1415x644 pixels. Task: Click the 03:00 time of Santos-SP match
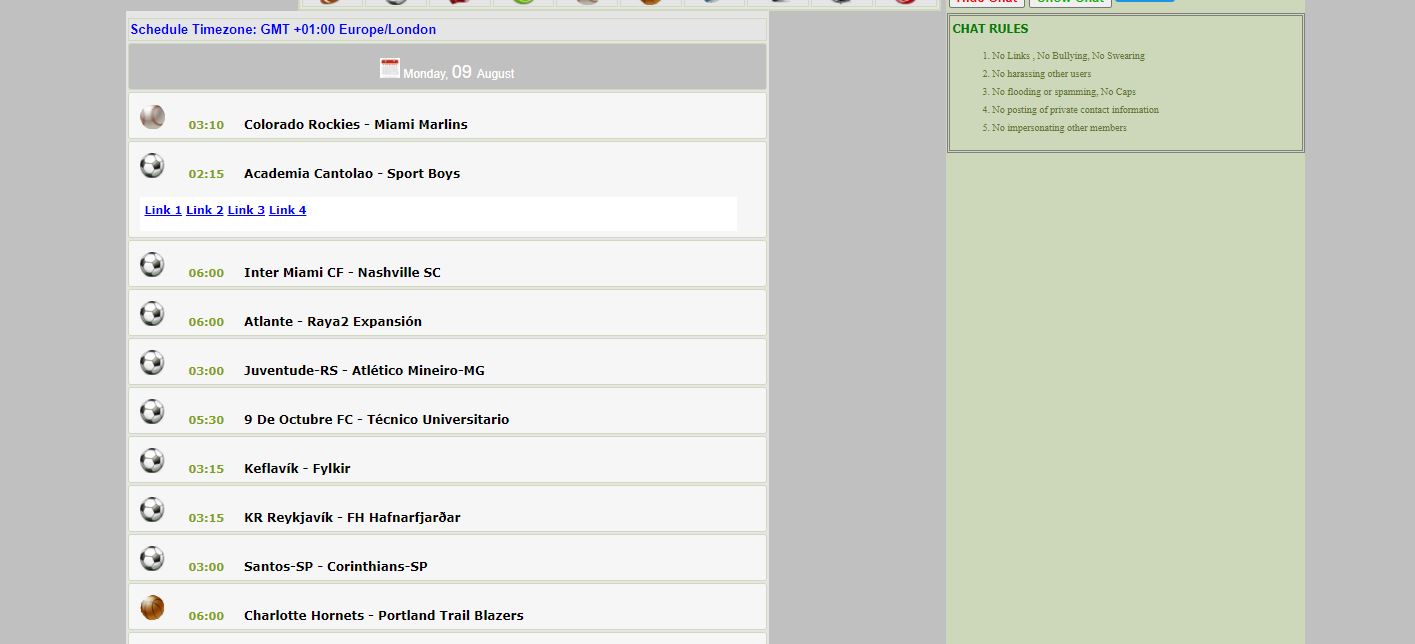pos(206,567)
